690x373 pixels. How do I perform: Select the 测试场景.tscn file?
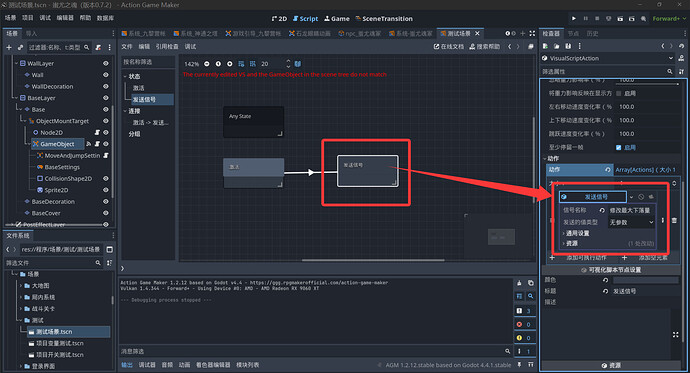tap(69, 332)
